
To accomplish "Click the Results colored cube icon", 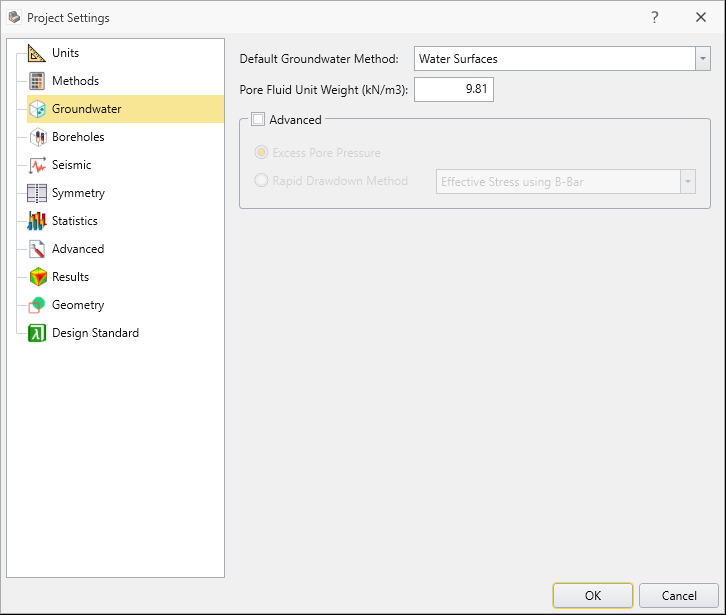I will click(38, 277).
